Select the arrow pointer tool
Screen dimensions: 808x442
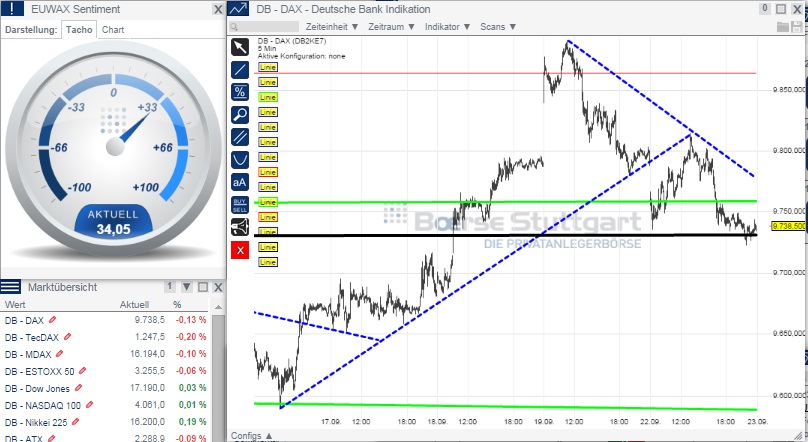[240, 47]
